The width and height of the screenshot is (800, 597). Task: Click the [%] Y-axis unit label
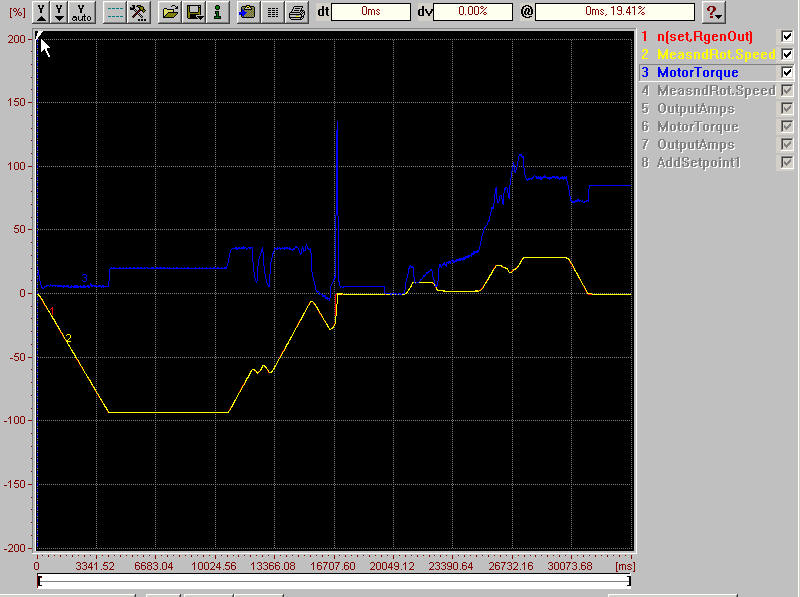tap(17, 12)
